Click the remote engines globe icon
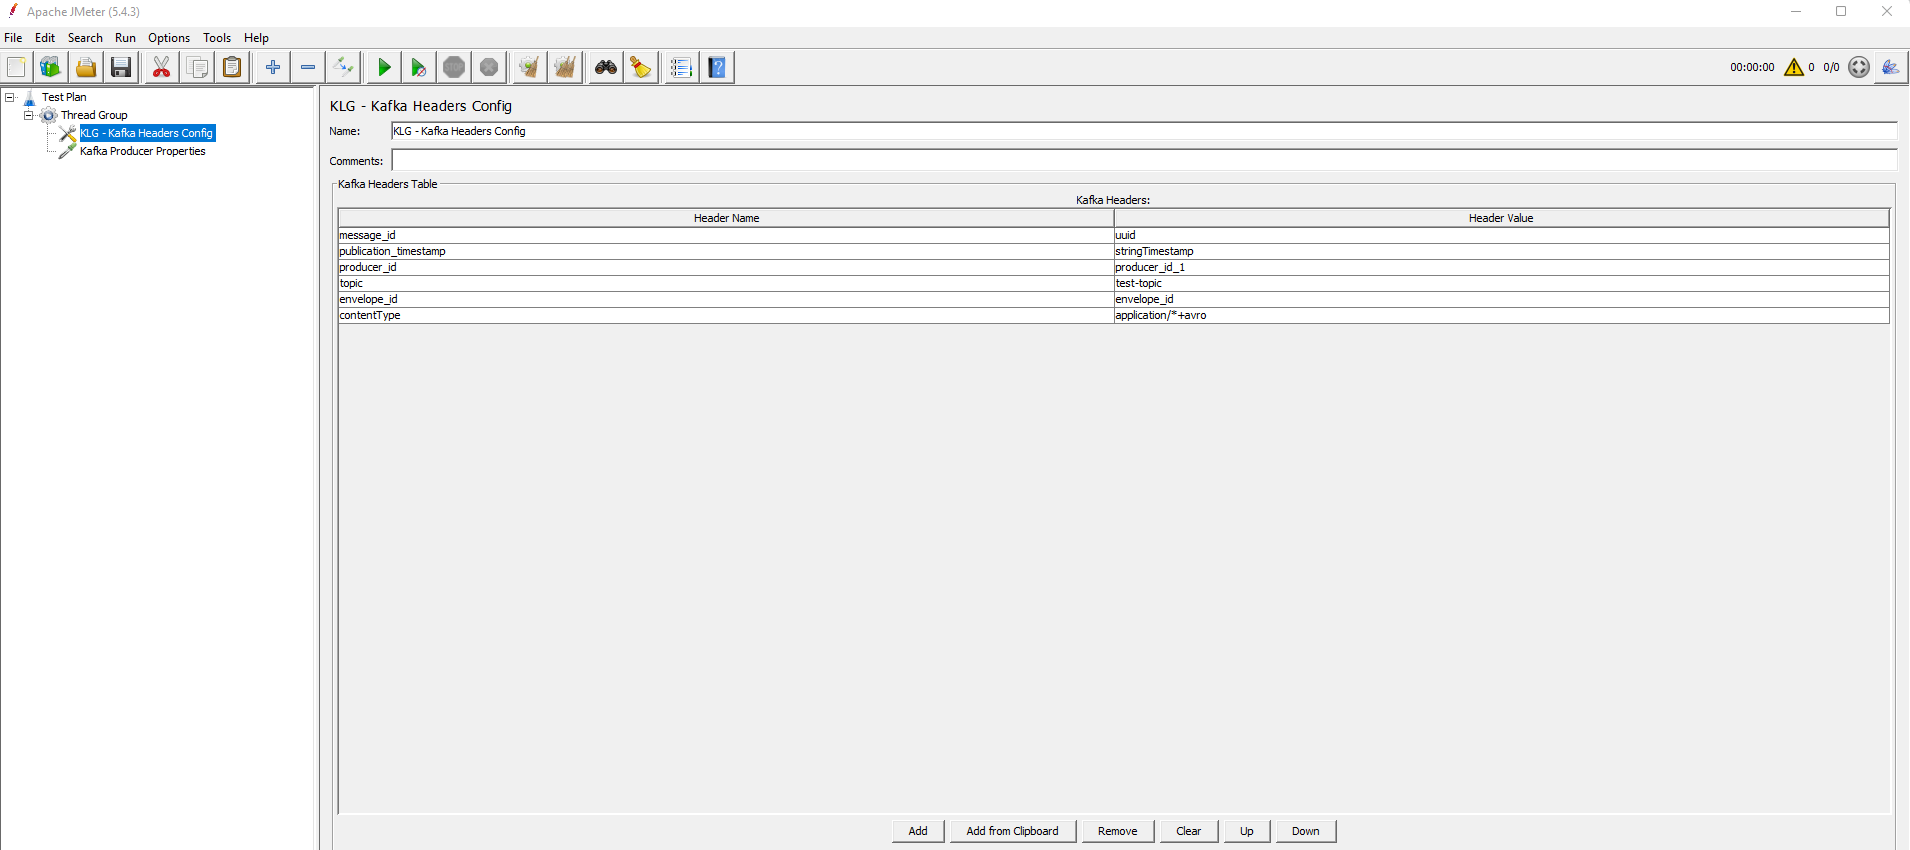 pyautogui.click(x=1859, y=67)
